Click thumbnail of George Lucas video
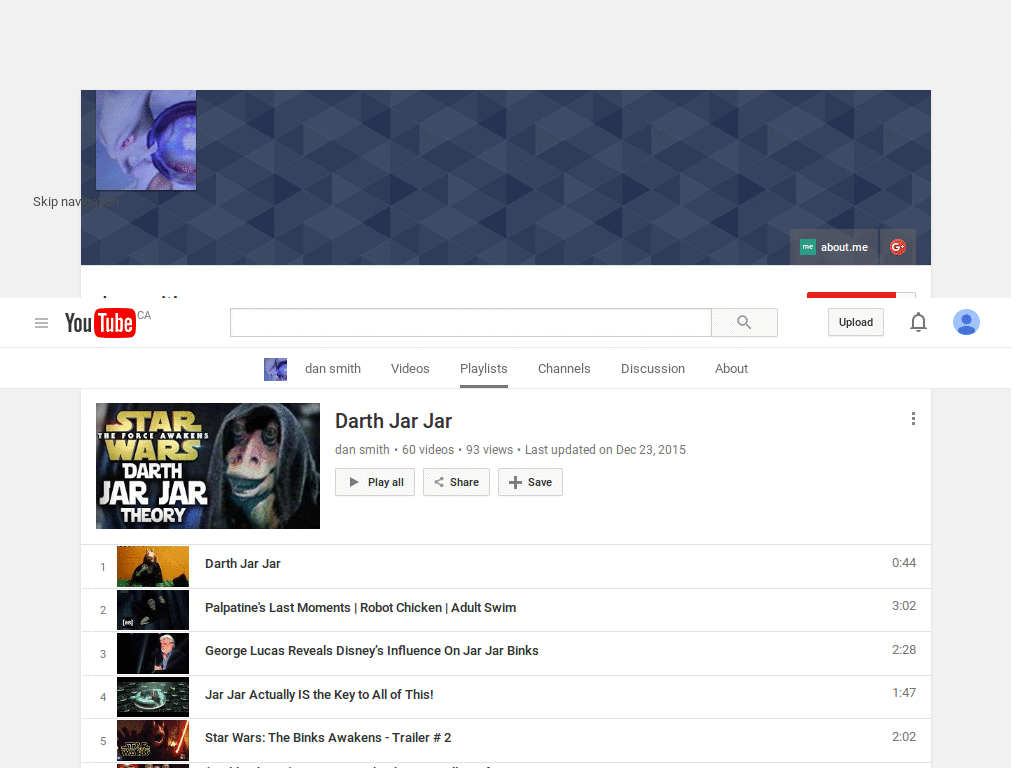The image size is (1024, 768). [153, 653]
